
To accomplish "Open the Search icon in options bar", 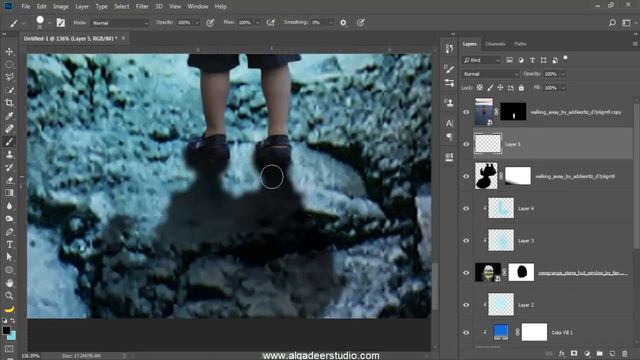I will (x=612, y=23).
